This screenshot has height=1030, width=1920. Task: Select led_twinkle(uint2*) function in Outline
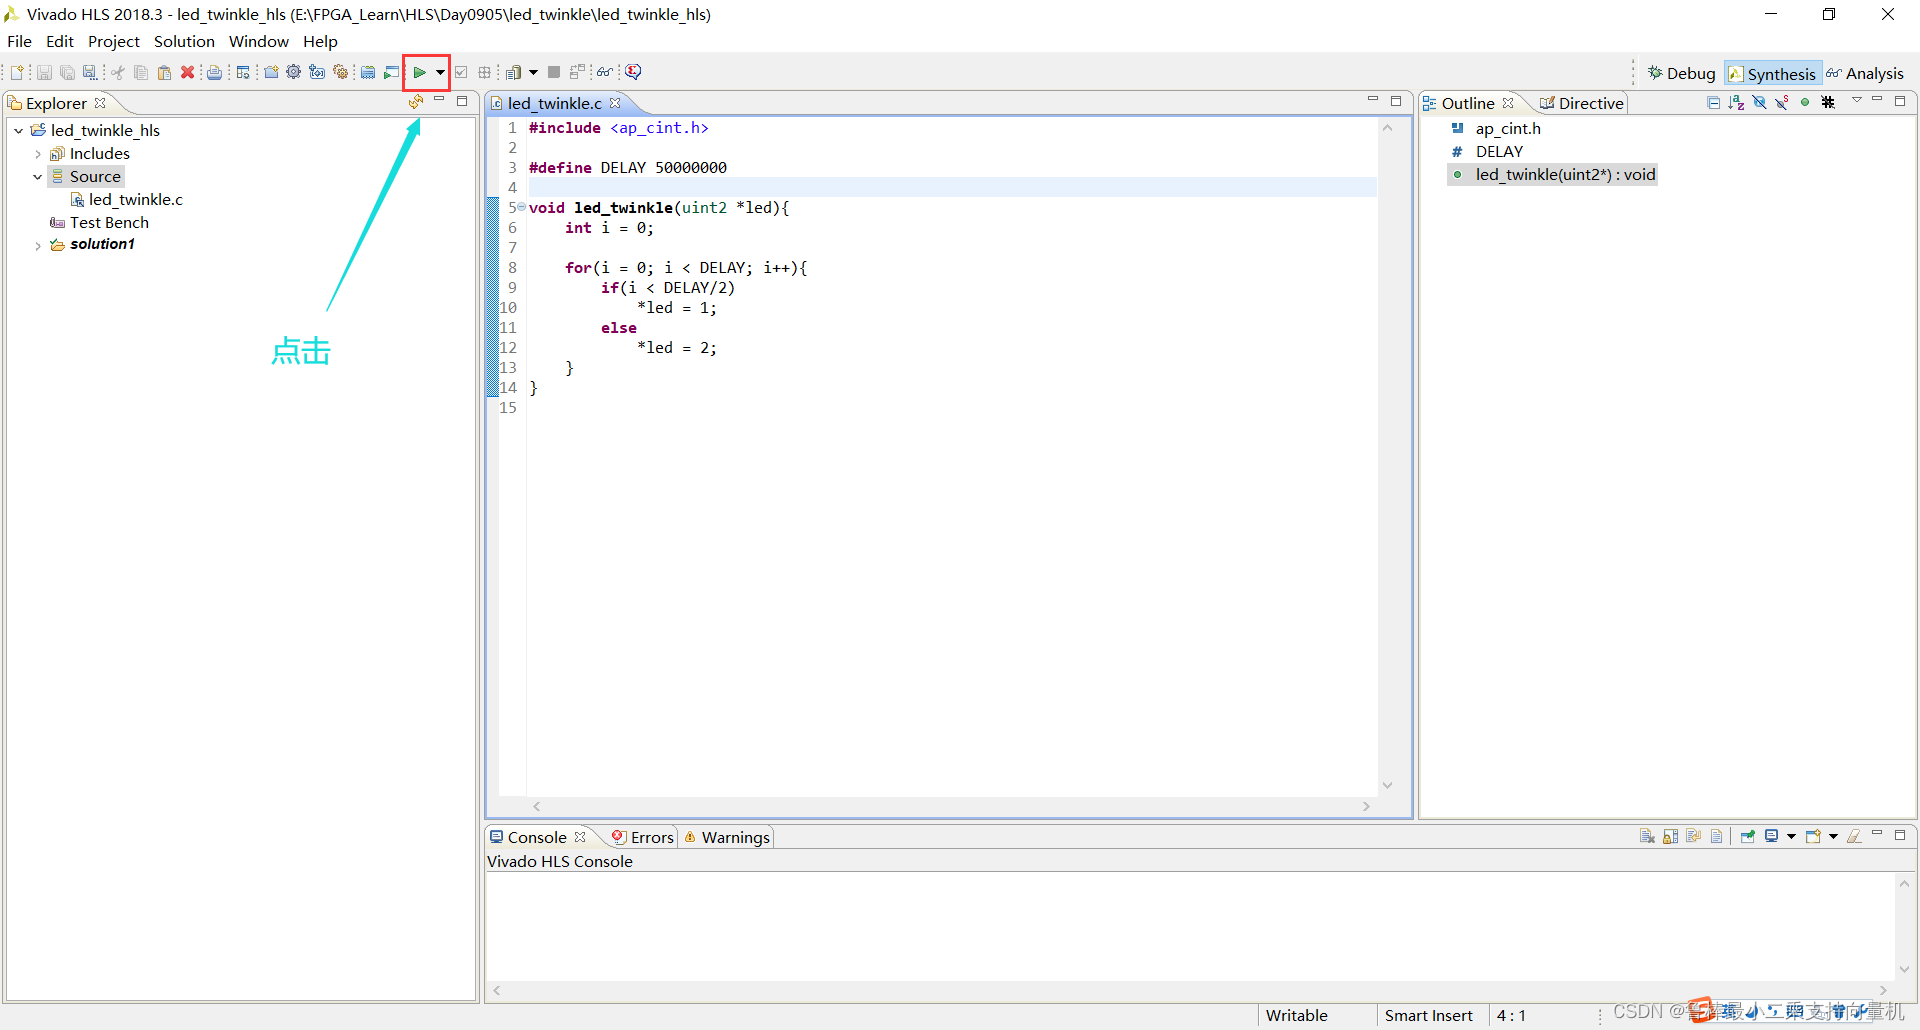pos(1553,175)
